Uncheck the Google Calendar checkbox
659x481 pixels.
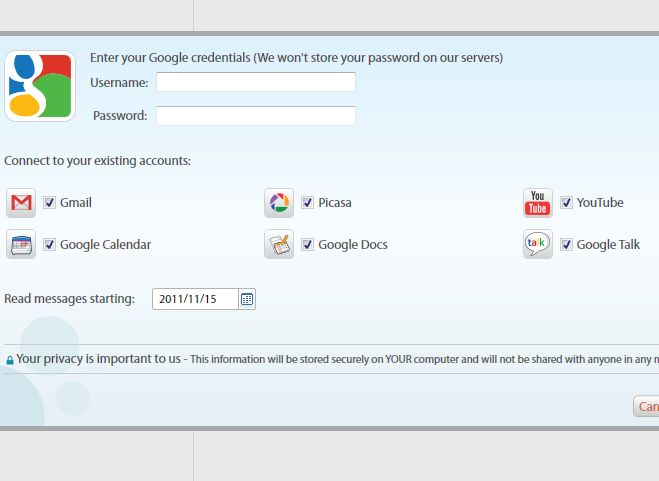50,244
